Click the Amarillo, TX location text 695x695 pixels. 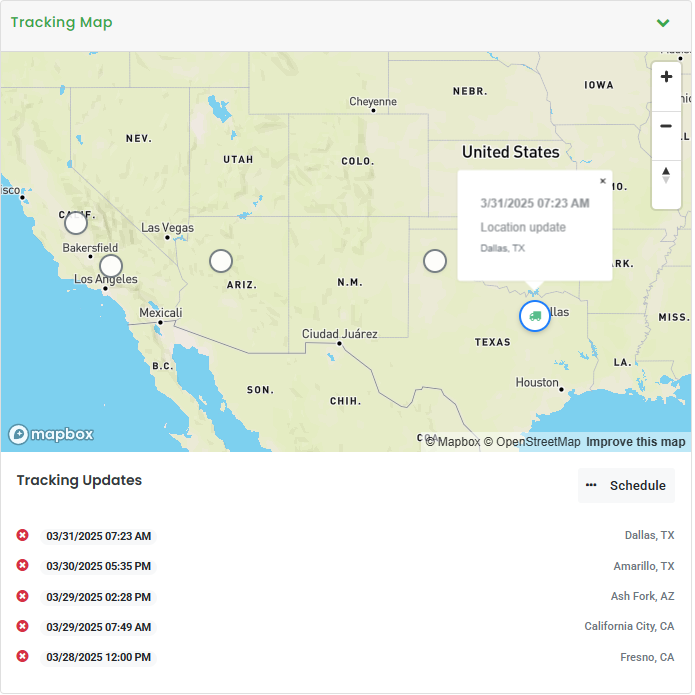coord(644,566)
